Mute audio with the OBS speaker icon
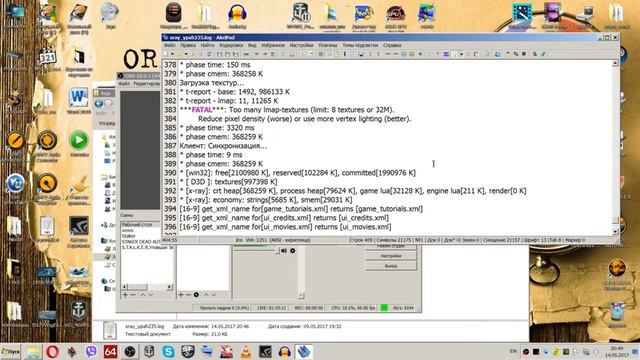The height and width of the screenshot is (360, 640). 284,251
